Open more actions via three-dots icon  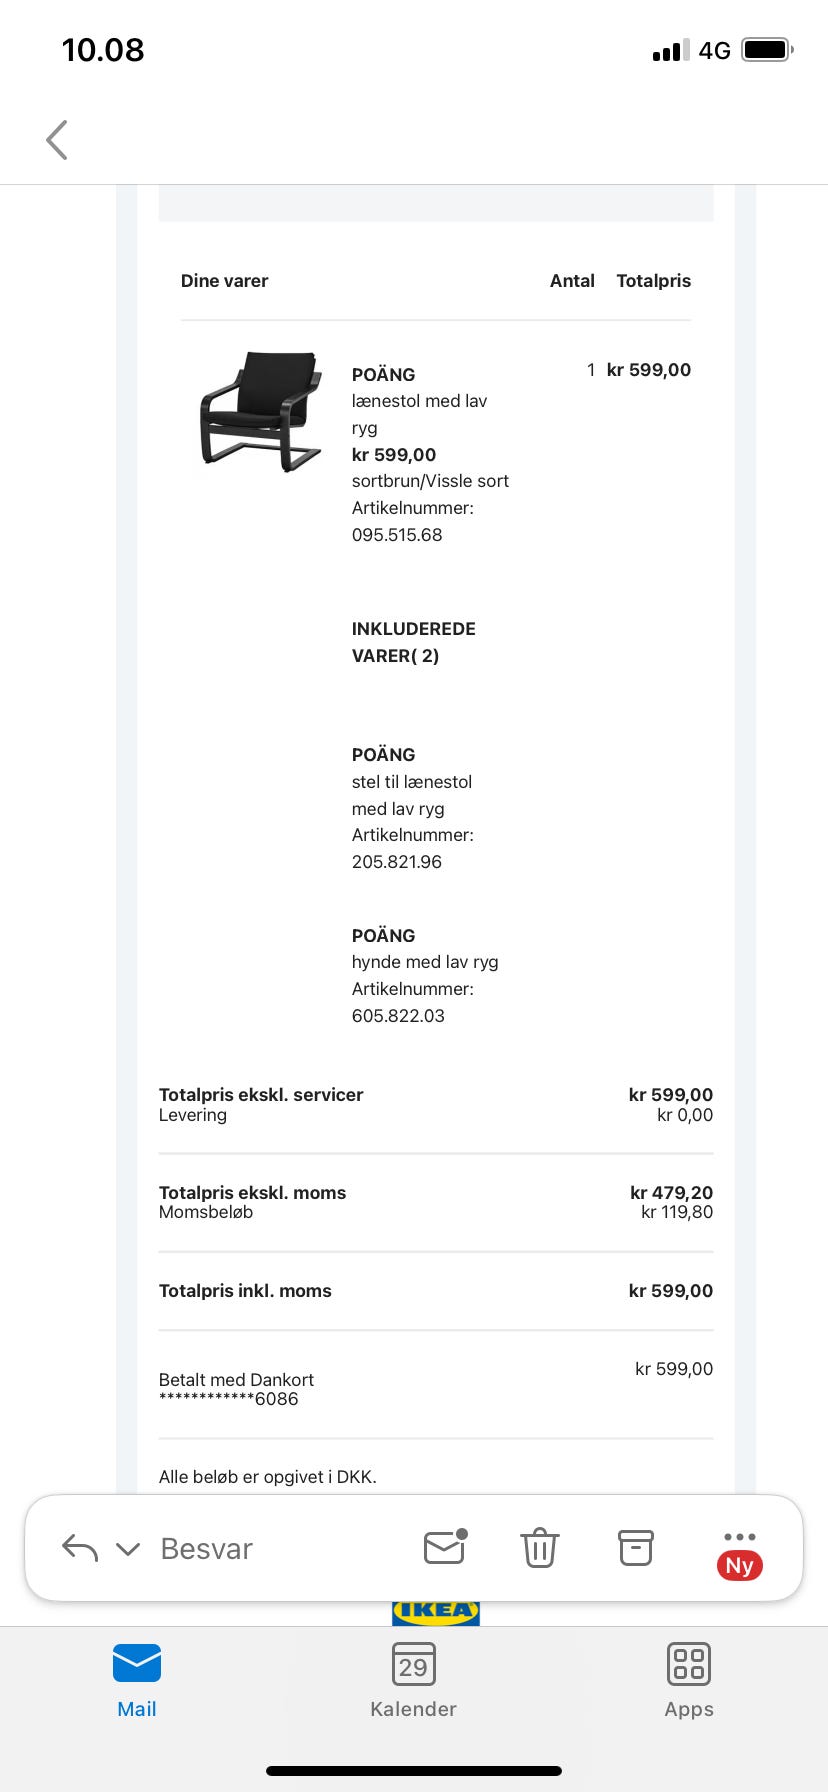point(739,1537)
